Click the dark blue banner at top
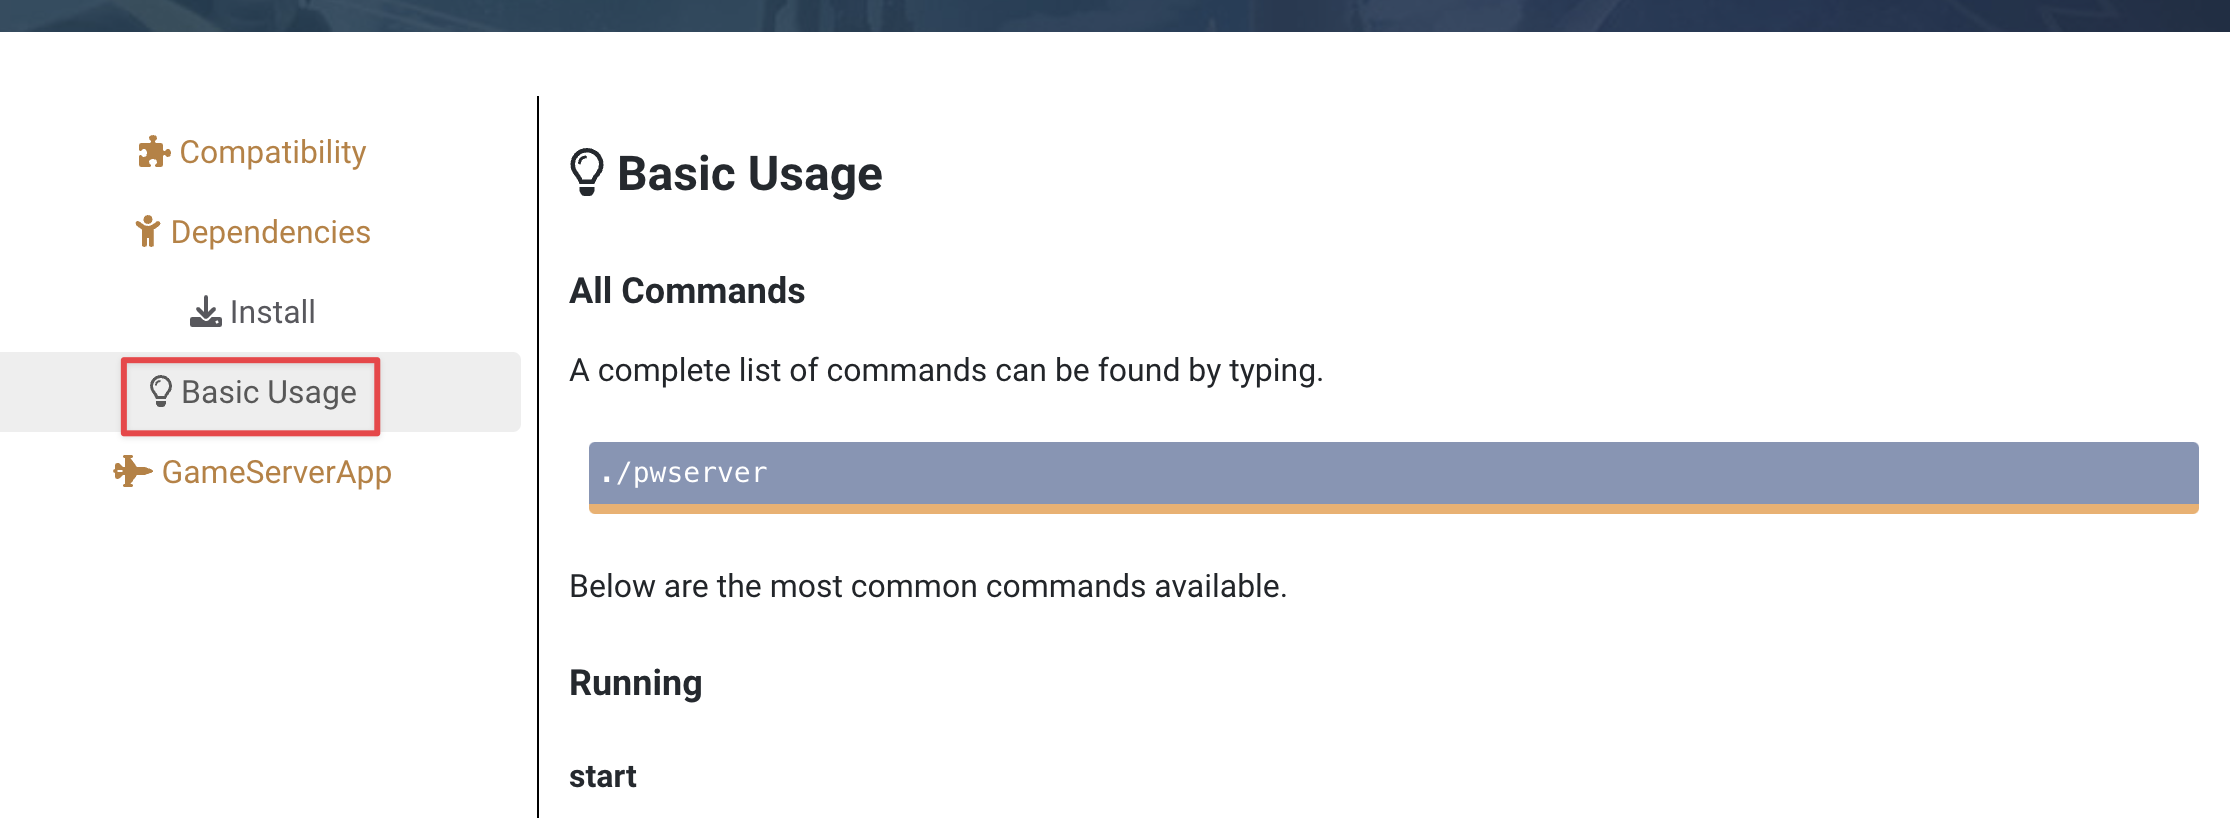The width and height of the screenshot is (2230, 818). (x=1114, y=15)
